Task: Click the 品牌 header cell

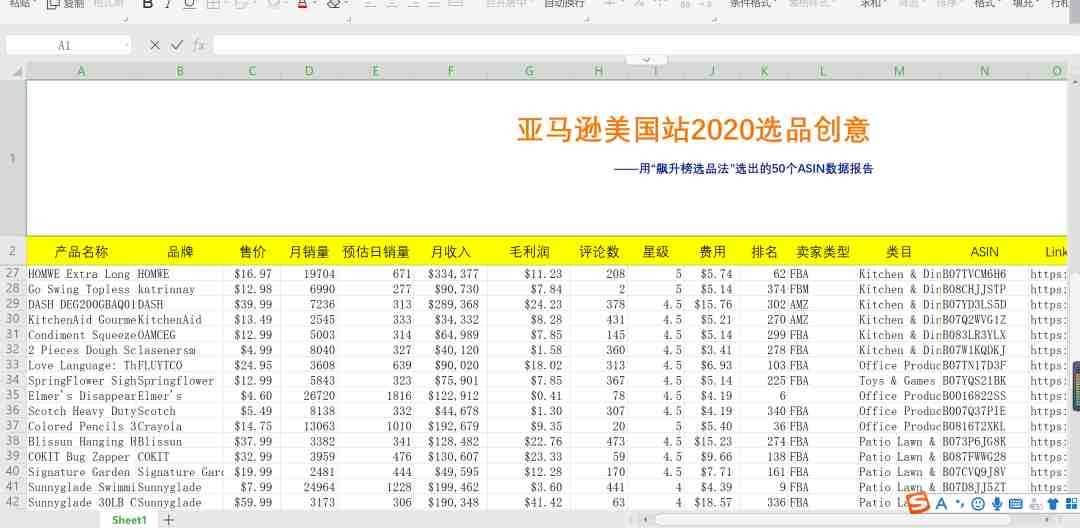Action: [180, 252]
